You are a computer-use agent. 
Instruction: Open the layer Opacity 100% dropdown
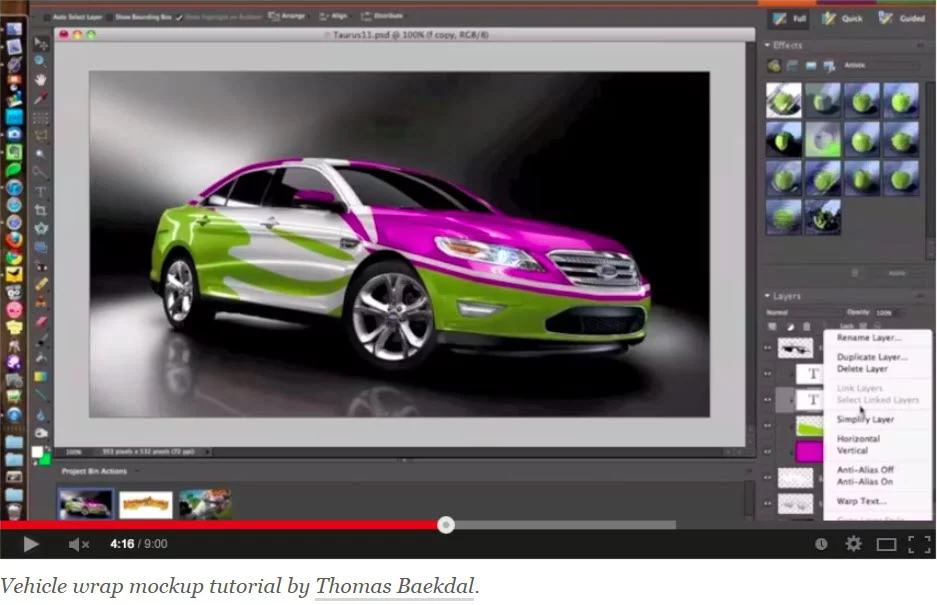click(888, 312)
